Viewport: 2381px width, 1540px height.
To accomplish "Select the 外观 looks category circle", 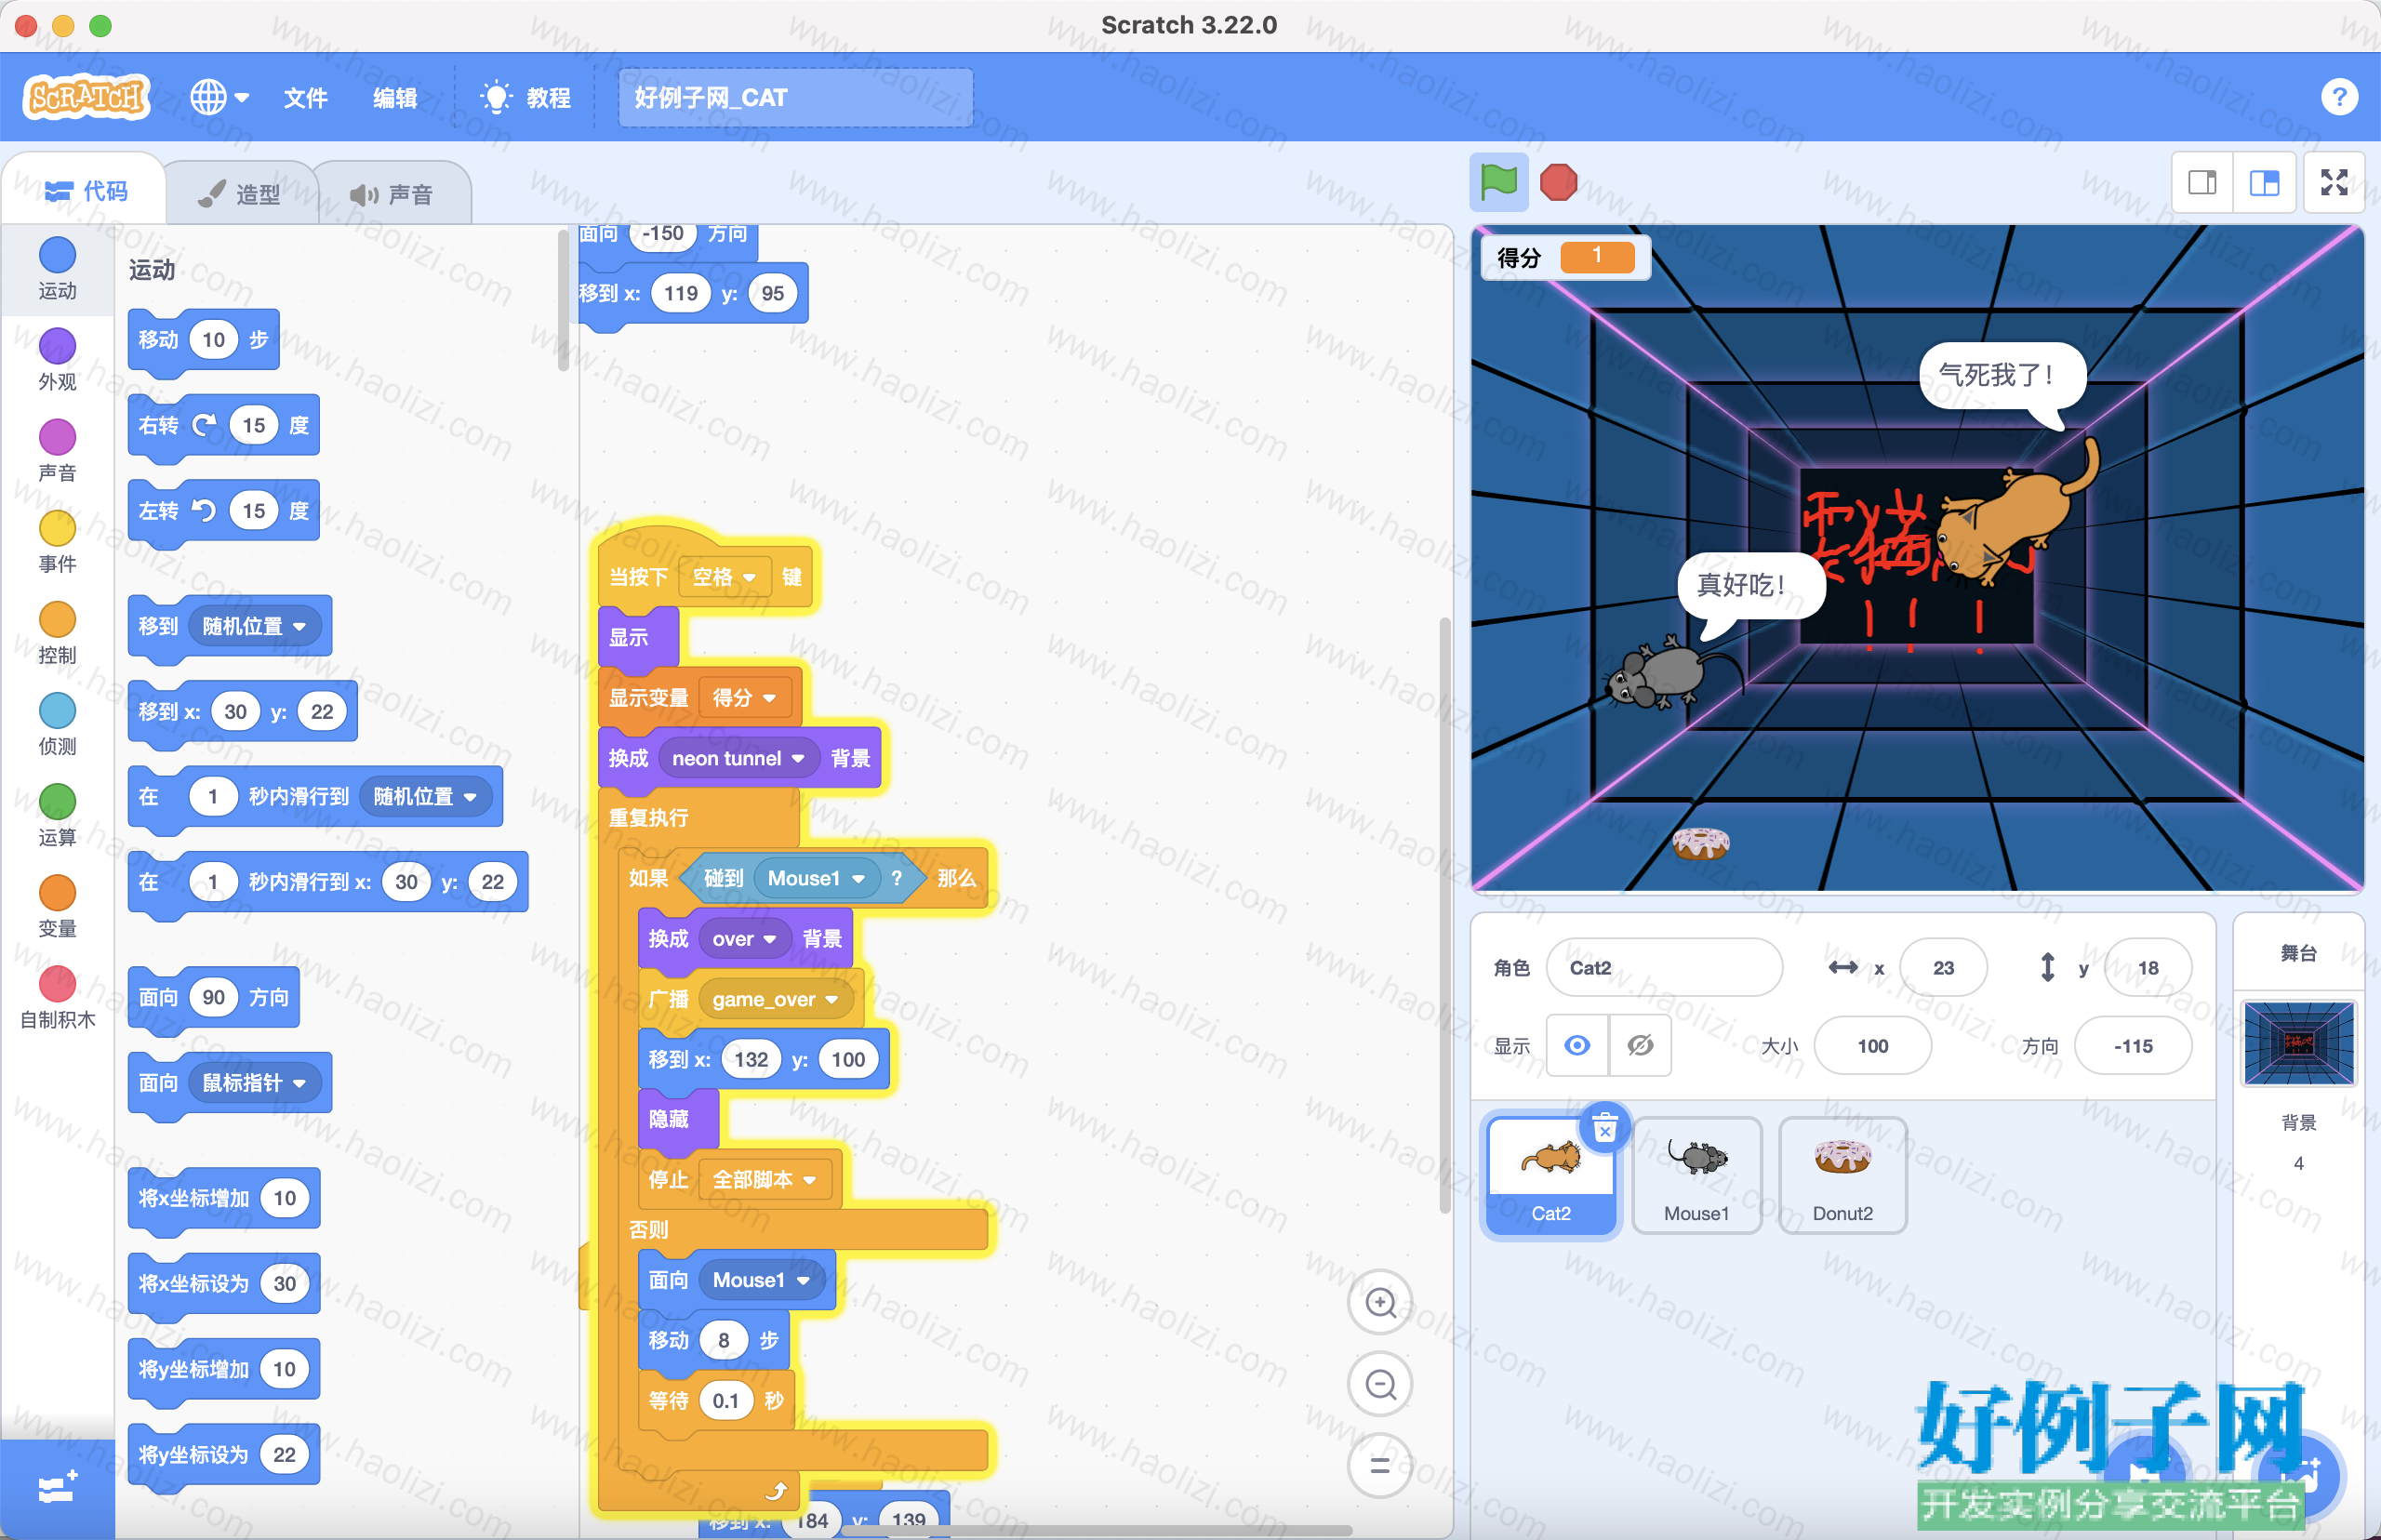I will pos(57,346).
